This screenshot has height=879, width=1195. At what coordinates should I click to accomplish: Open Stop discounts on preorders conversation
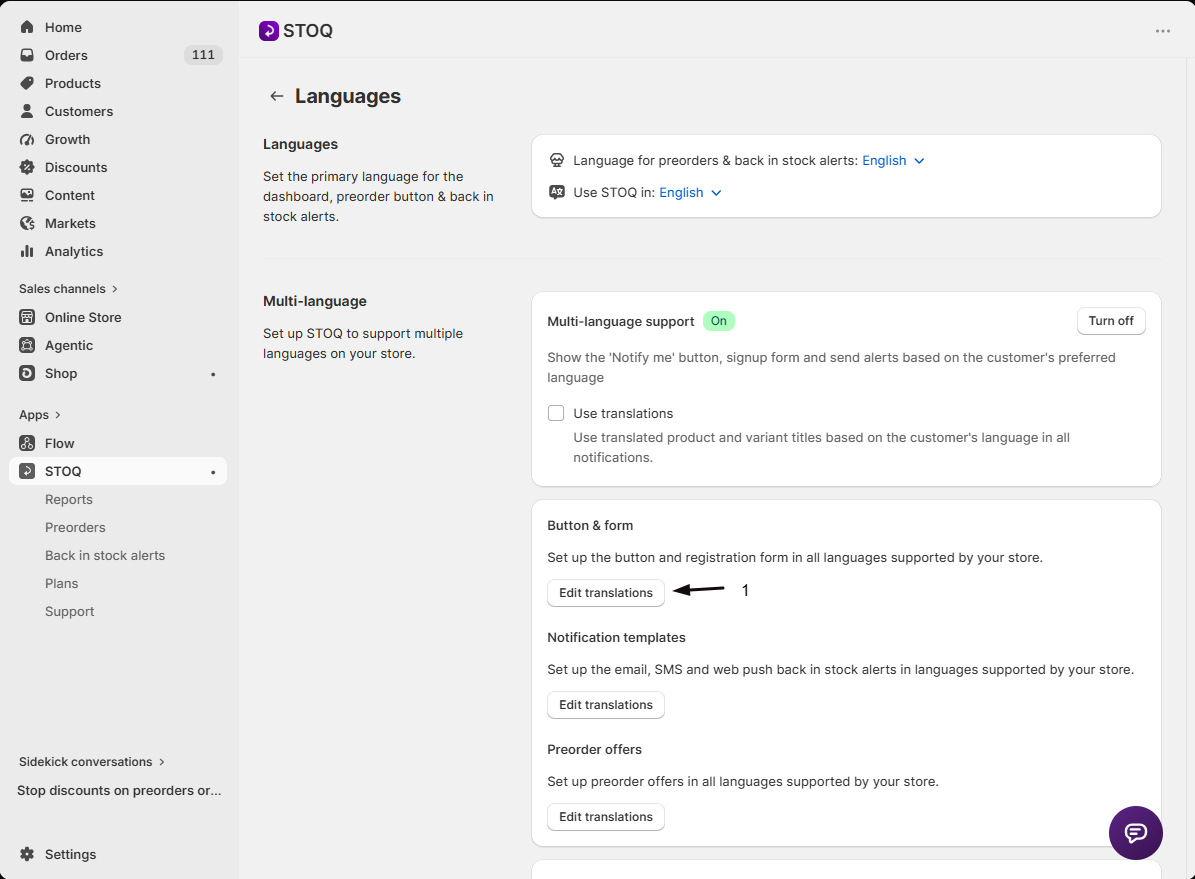click(119, 791)
